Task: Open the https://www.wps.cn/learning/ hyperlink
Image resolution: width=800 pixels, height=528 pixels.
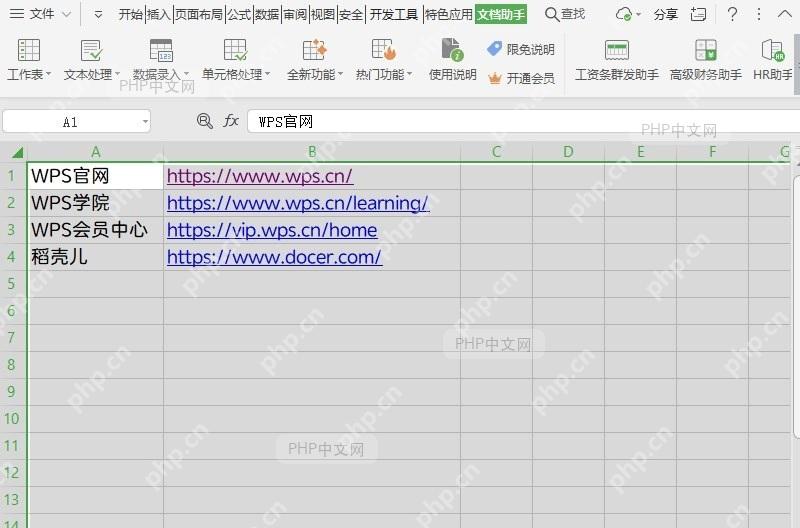Action: (x=298, y=204)
